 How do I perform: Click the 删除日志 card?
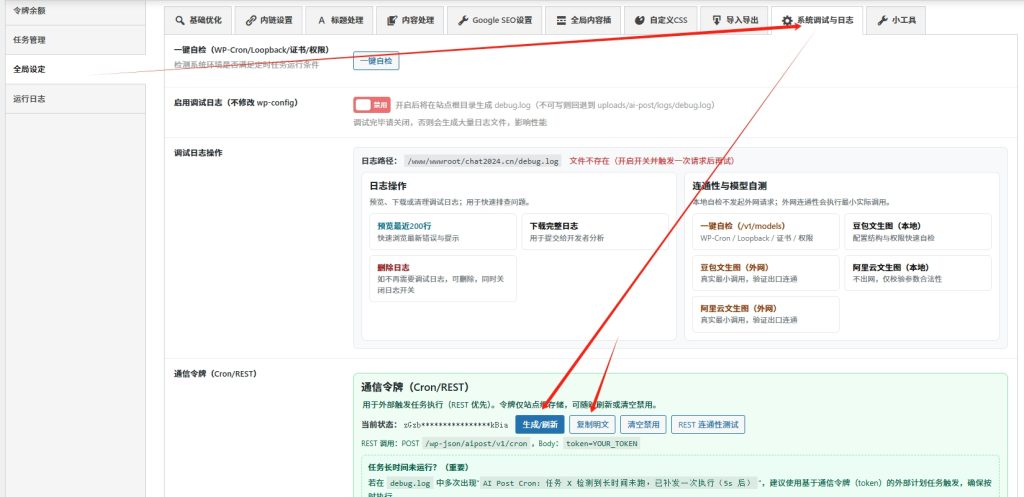click(443, 278)
